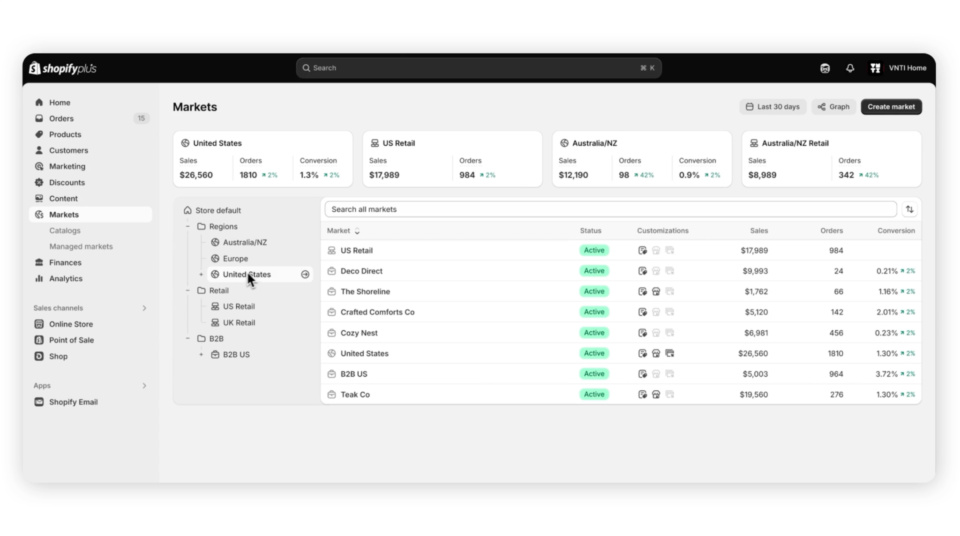The image size is (960, 536).
Task: Focus Search all markets field
Action: [610, 209]
